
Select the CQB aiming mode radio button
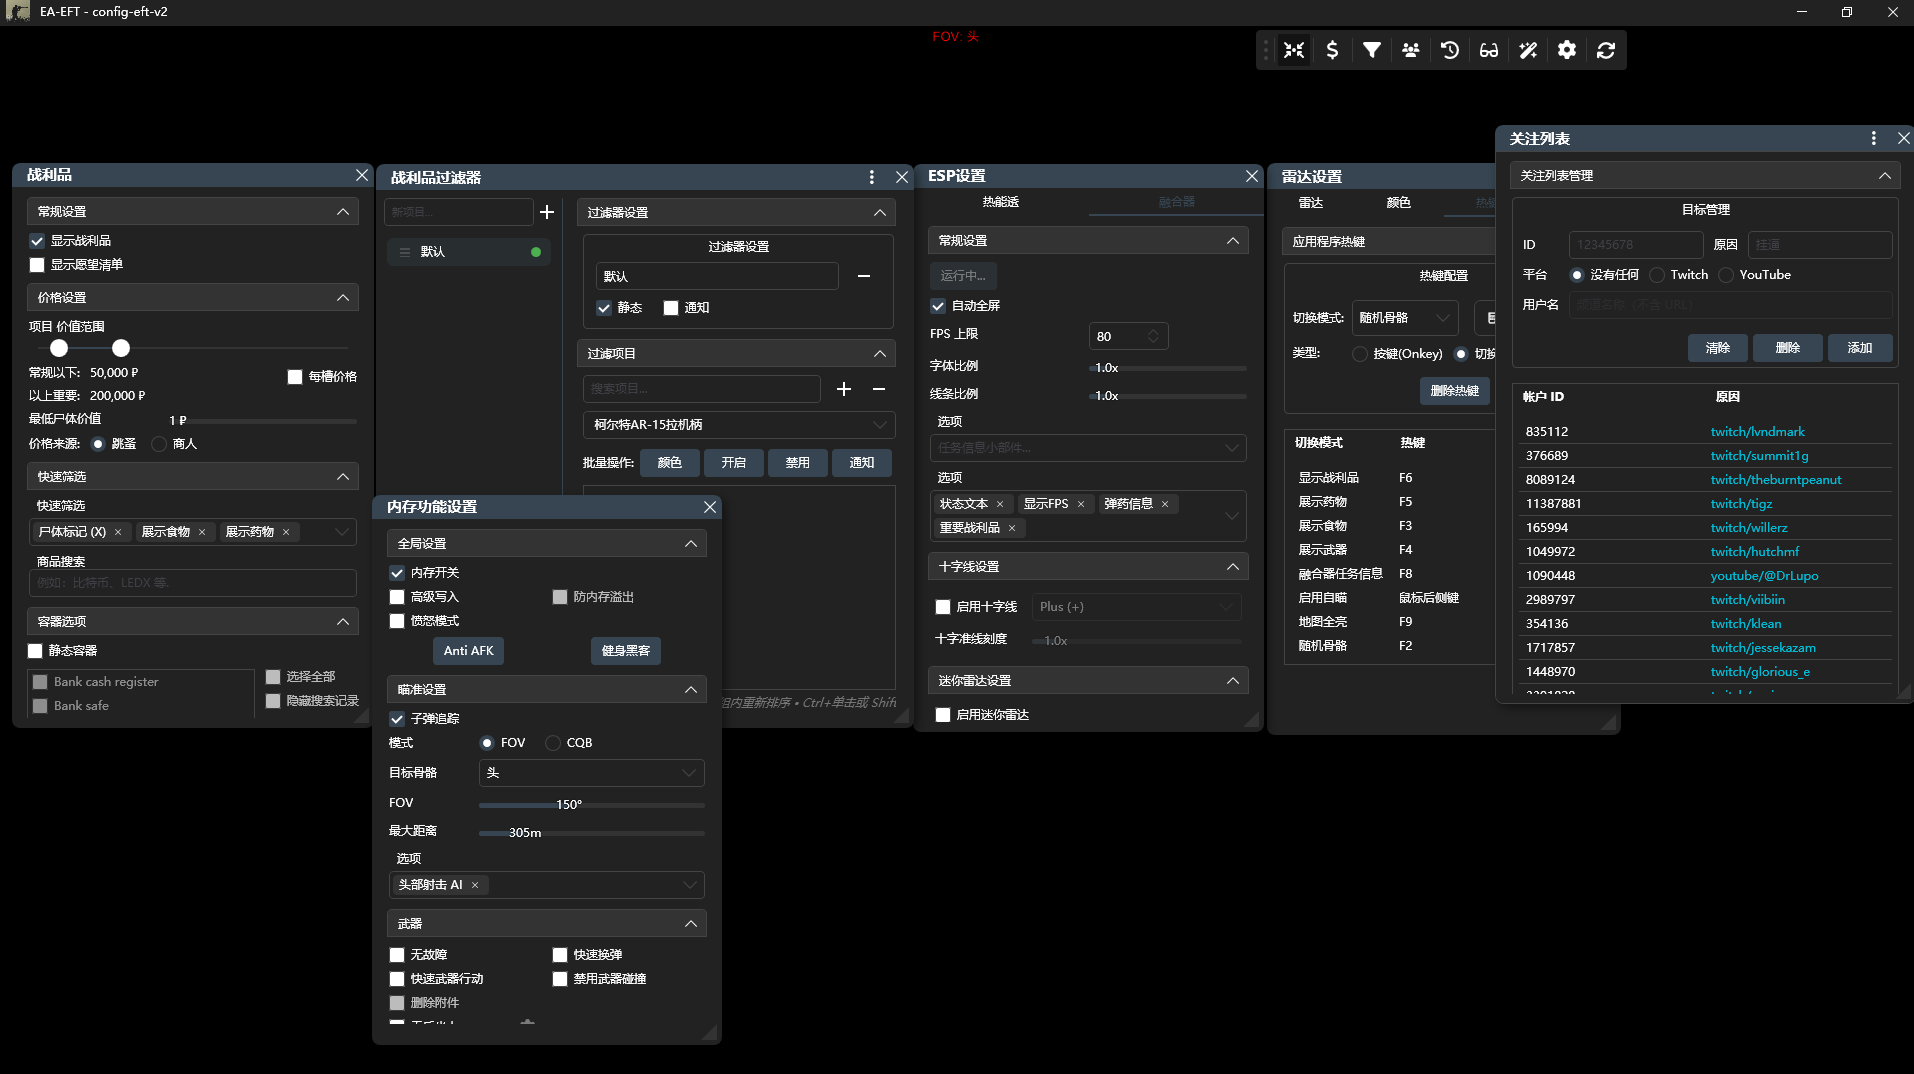[553, 743]
